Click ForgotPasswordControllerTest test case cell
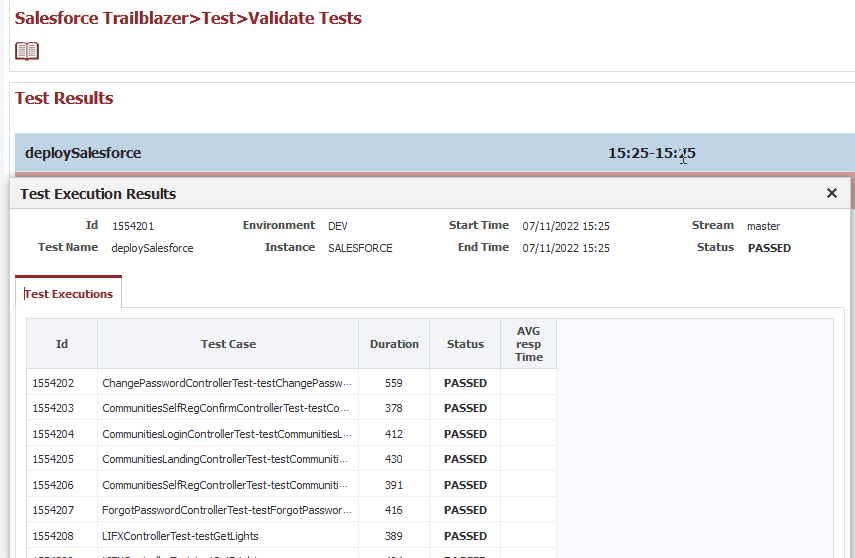855x558 pixels. [227, 509]
